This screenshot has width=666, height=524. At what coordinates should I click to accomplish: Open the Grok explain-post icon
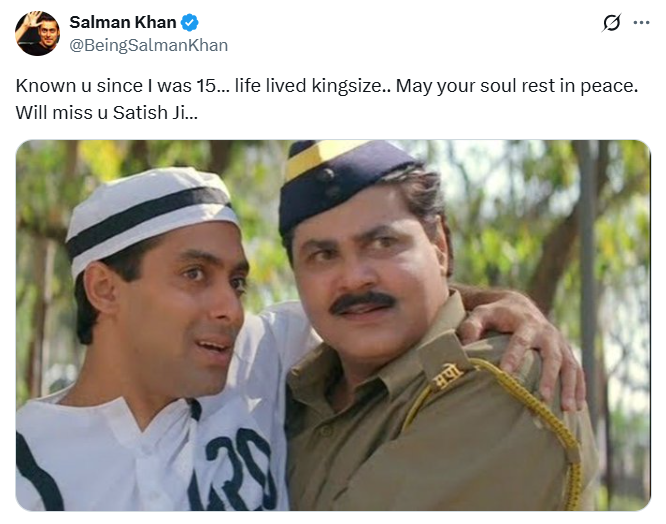pos(611,23)
